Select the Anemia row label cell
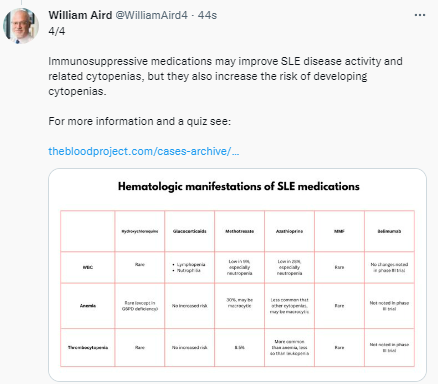438x384 pixels. pos(88,306)
